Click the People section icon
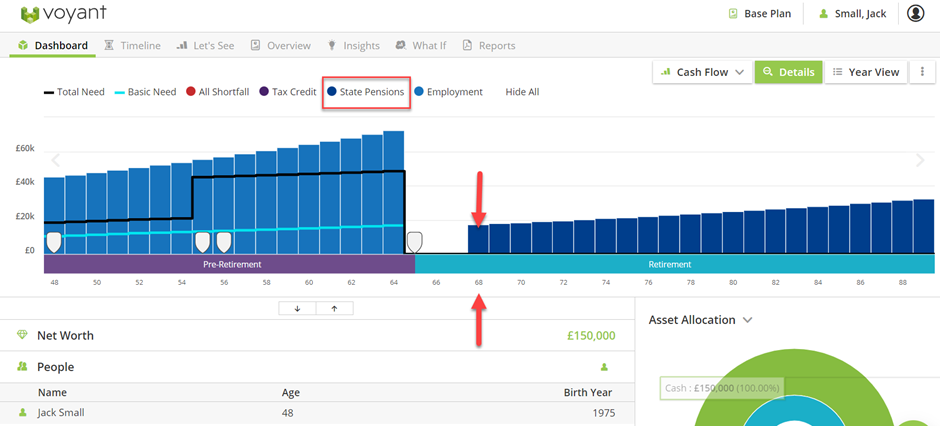This screenshot has width=940, height=426. click(x=23, y=367)
